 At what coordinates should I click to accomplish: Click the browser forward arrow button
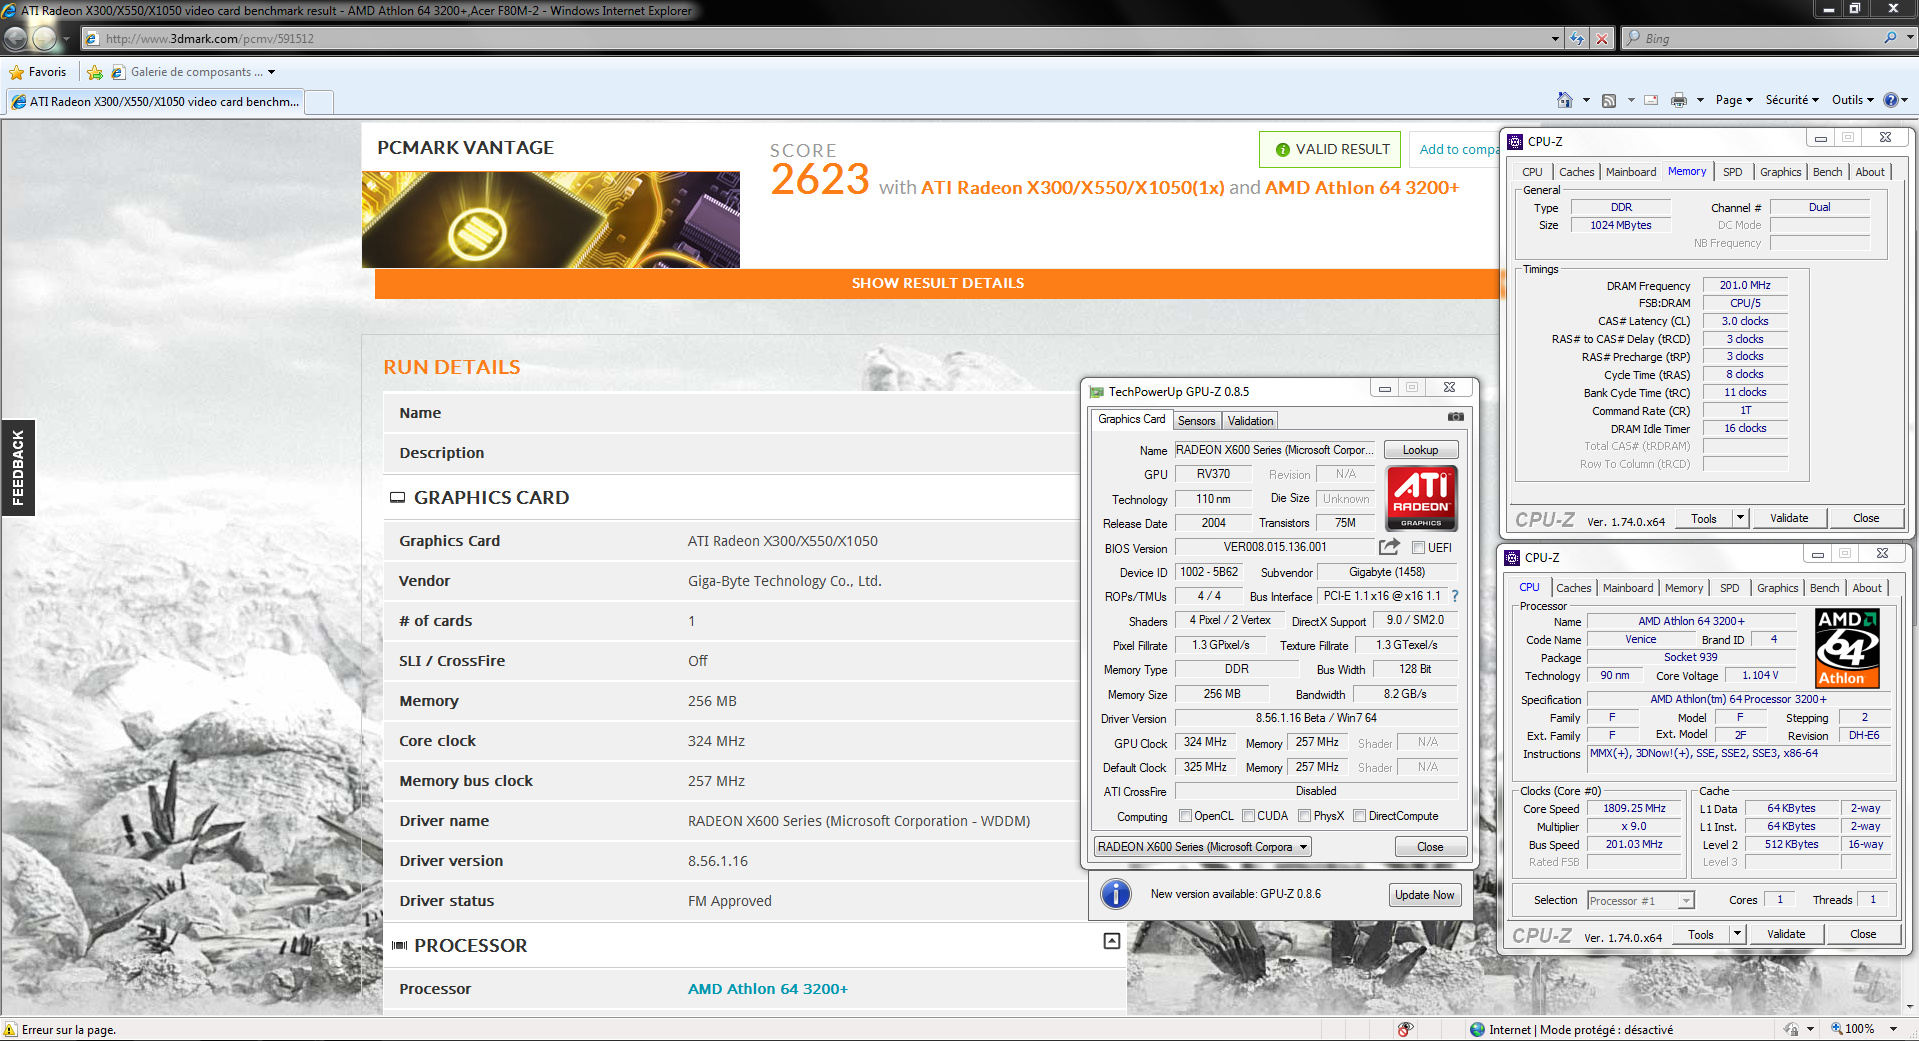click(44, 38)
